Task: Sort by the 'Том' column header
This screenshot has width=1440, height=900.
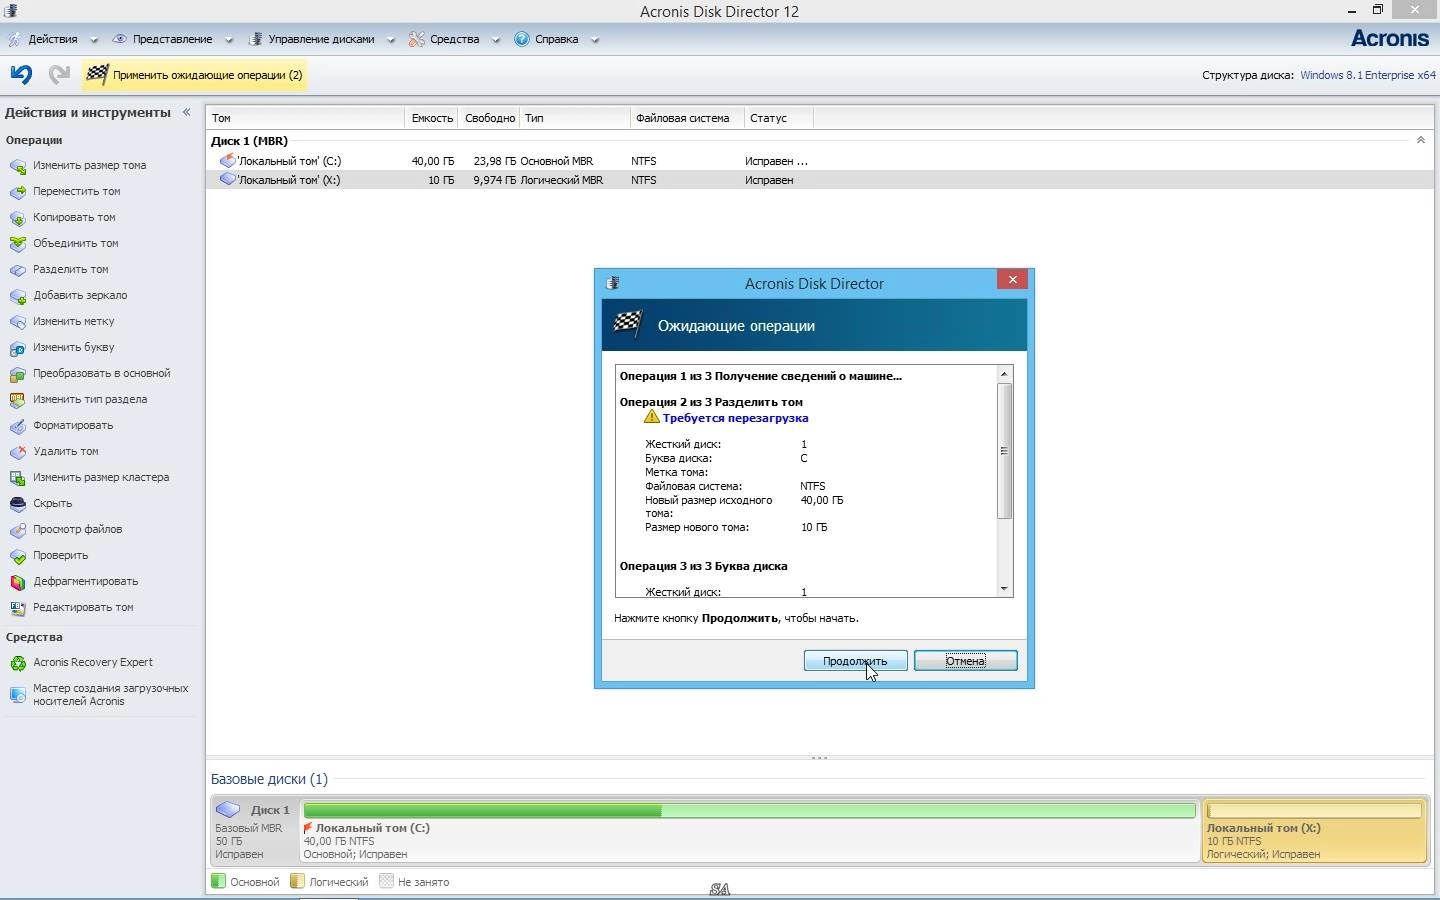Action: pos(305,118)
